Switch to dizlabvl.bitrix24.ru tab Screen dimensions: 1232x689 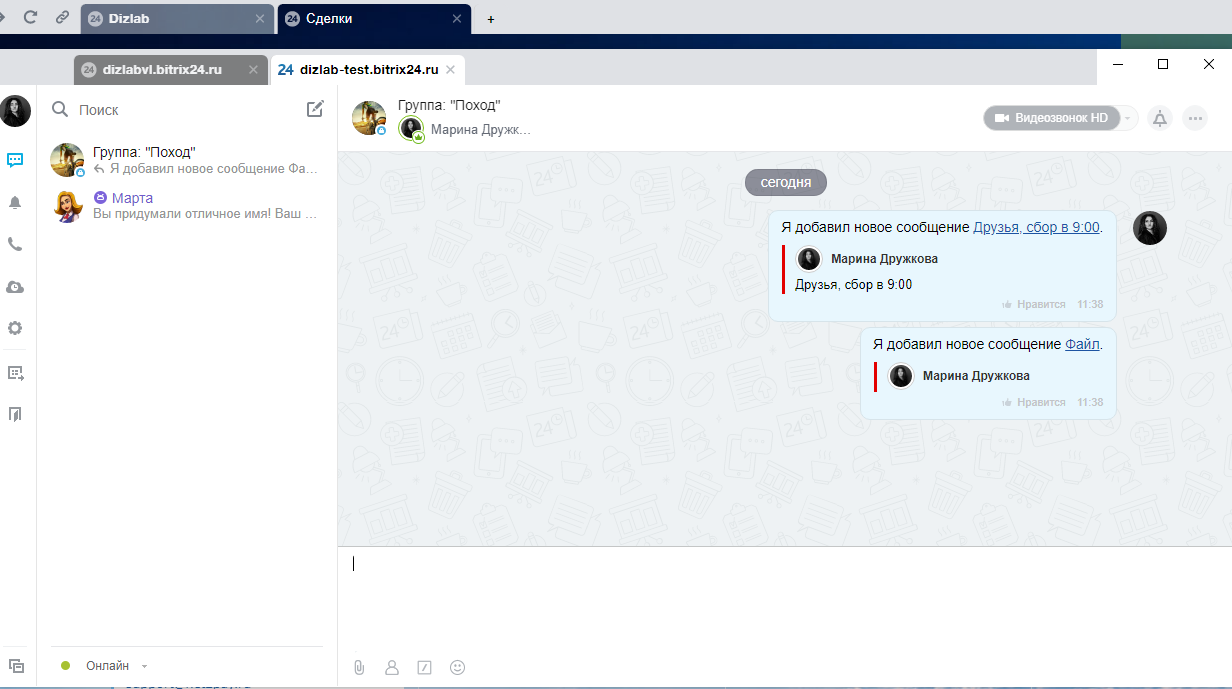click(171, 70)
